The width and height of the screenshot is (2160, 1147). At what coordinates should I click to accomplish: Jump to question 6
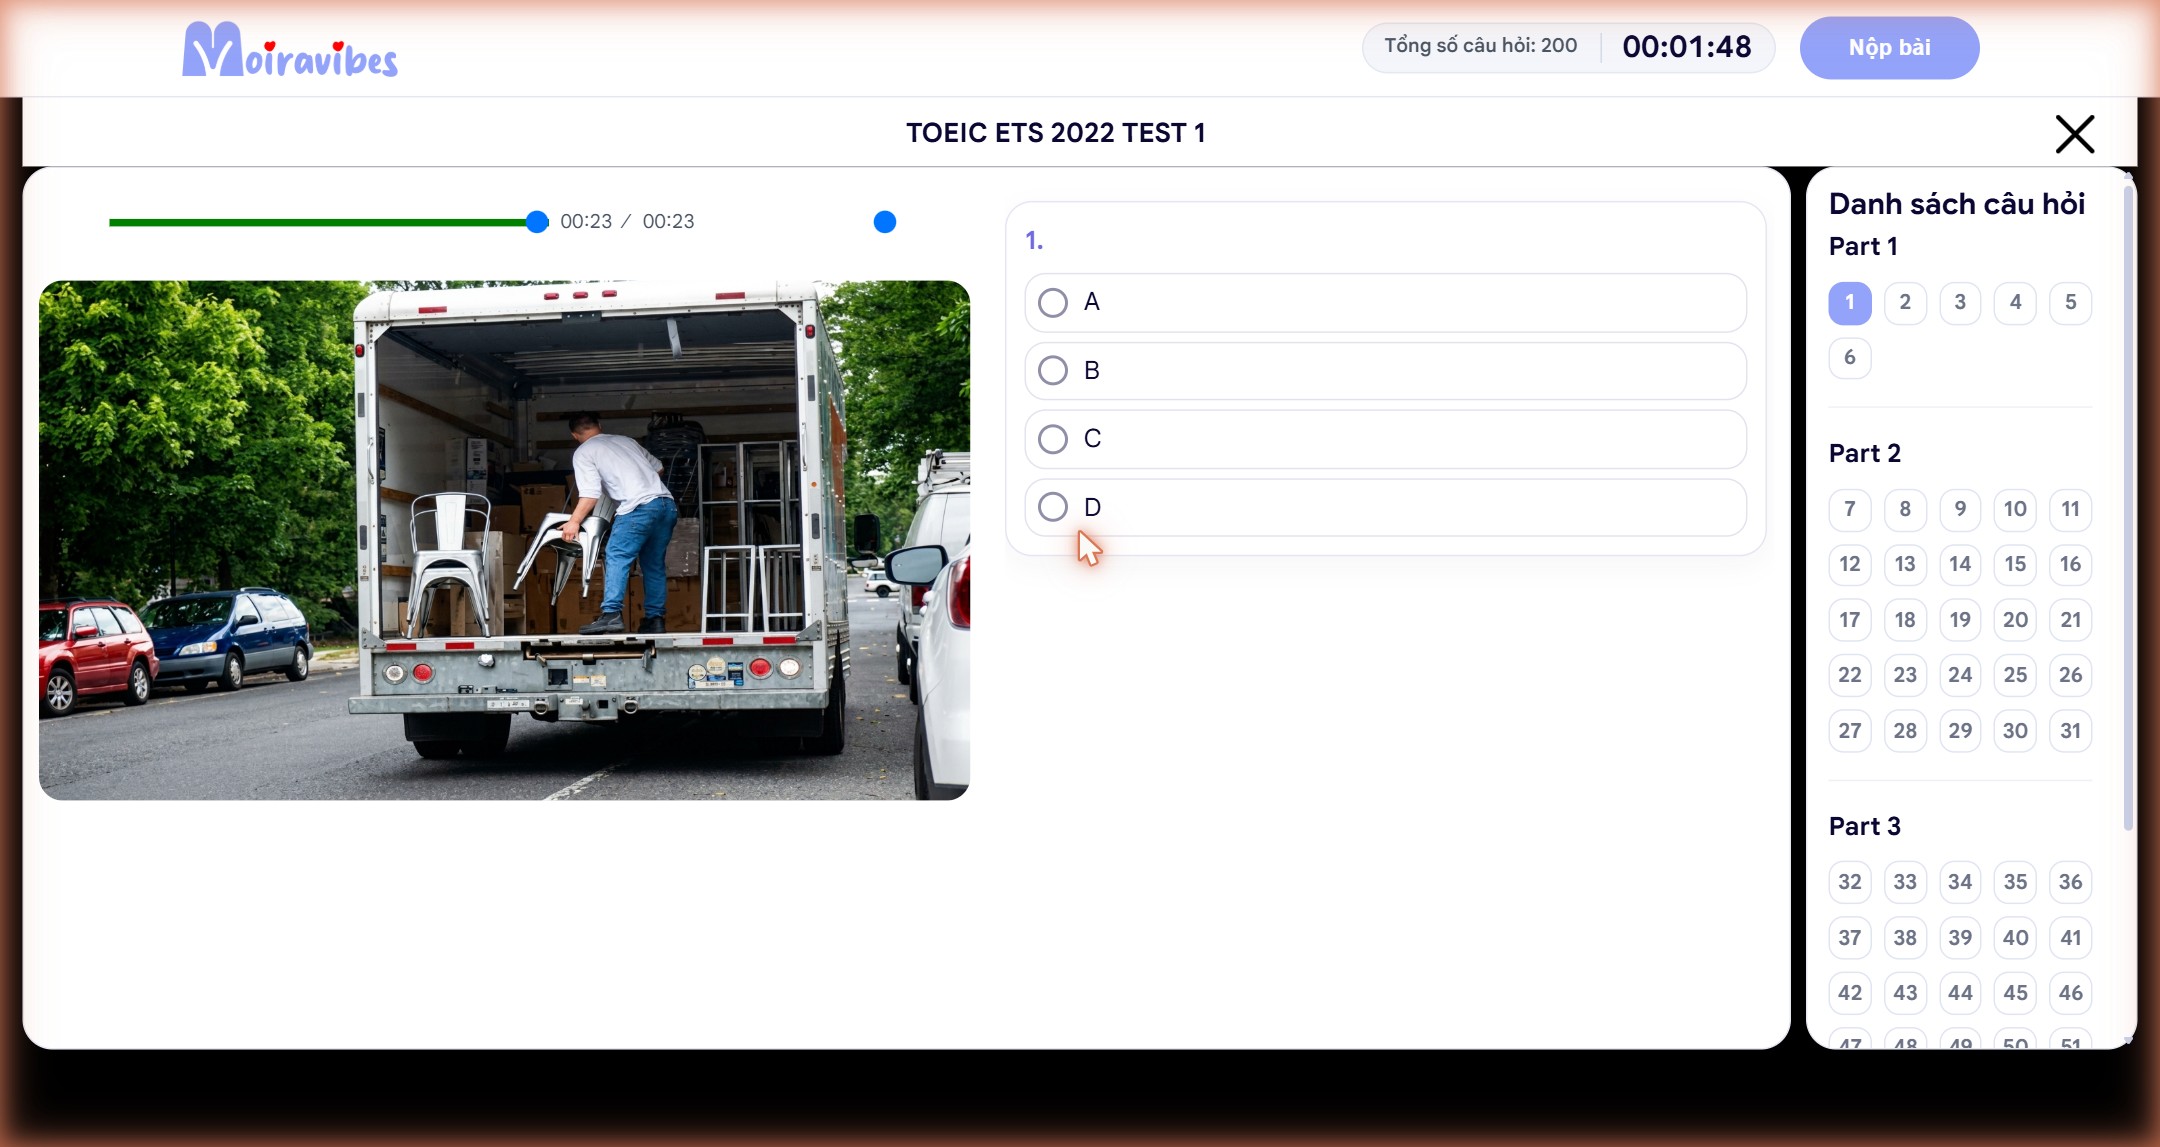1850,358
